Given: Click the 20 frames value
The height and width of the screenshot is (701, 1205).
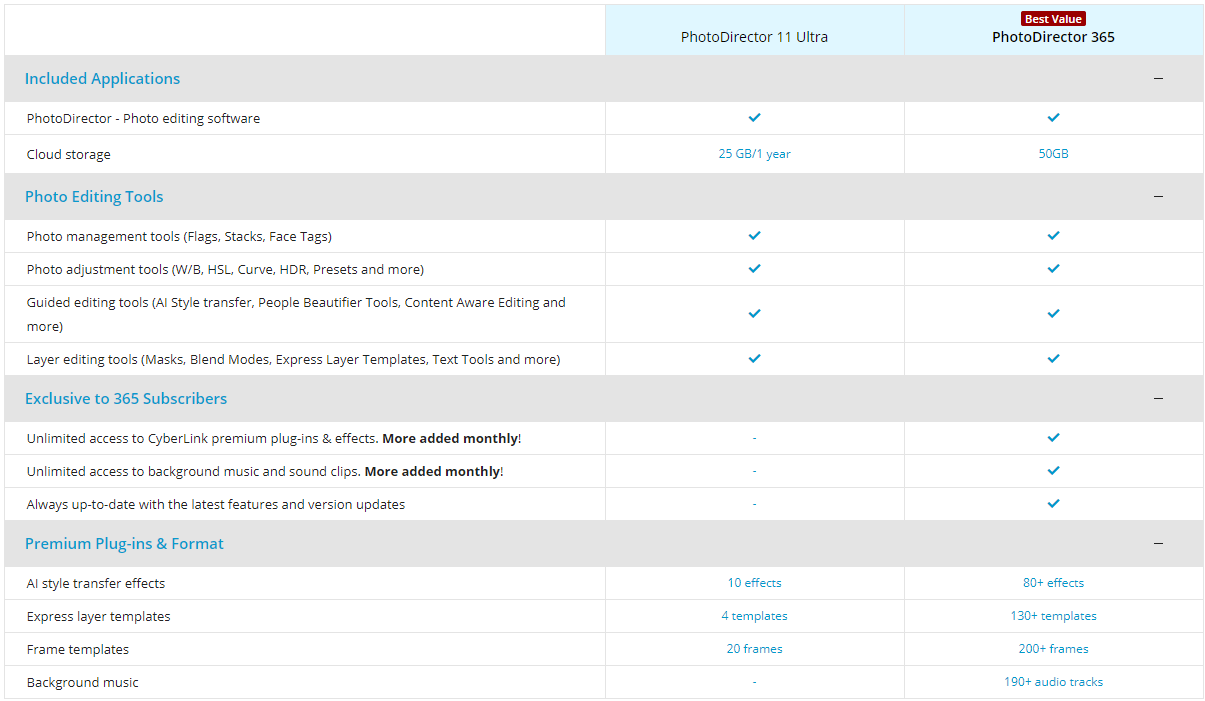Looking at the screenshot, I should click(754, 649).
